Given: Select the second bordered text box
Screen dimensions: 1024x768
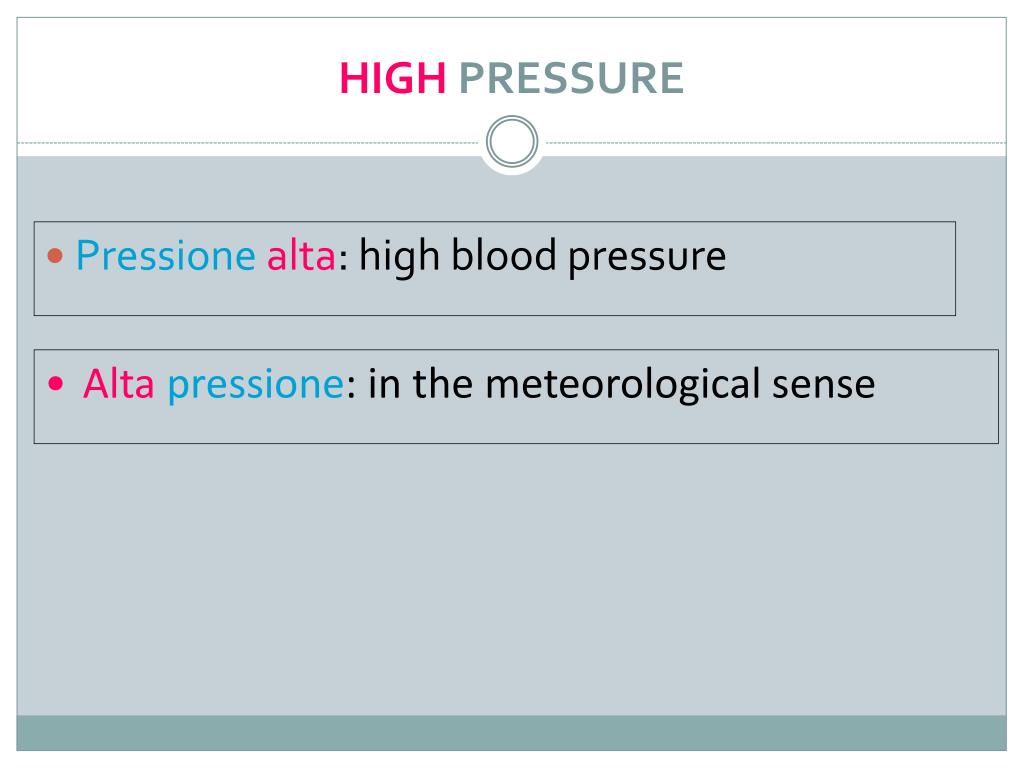Looking at the screenshot, I should pyautogui.click(x=516, y=396).
